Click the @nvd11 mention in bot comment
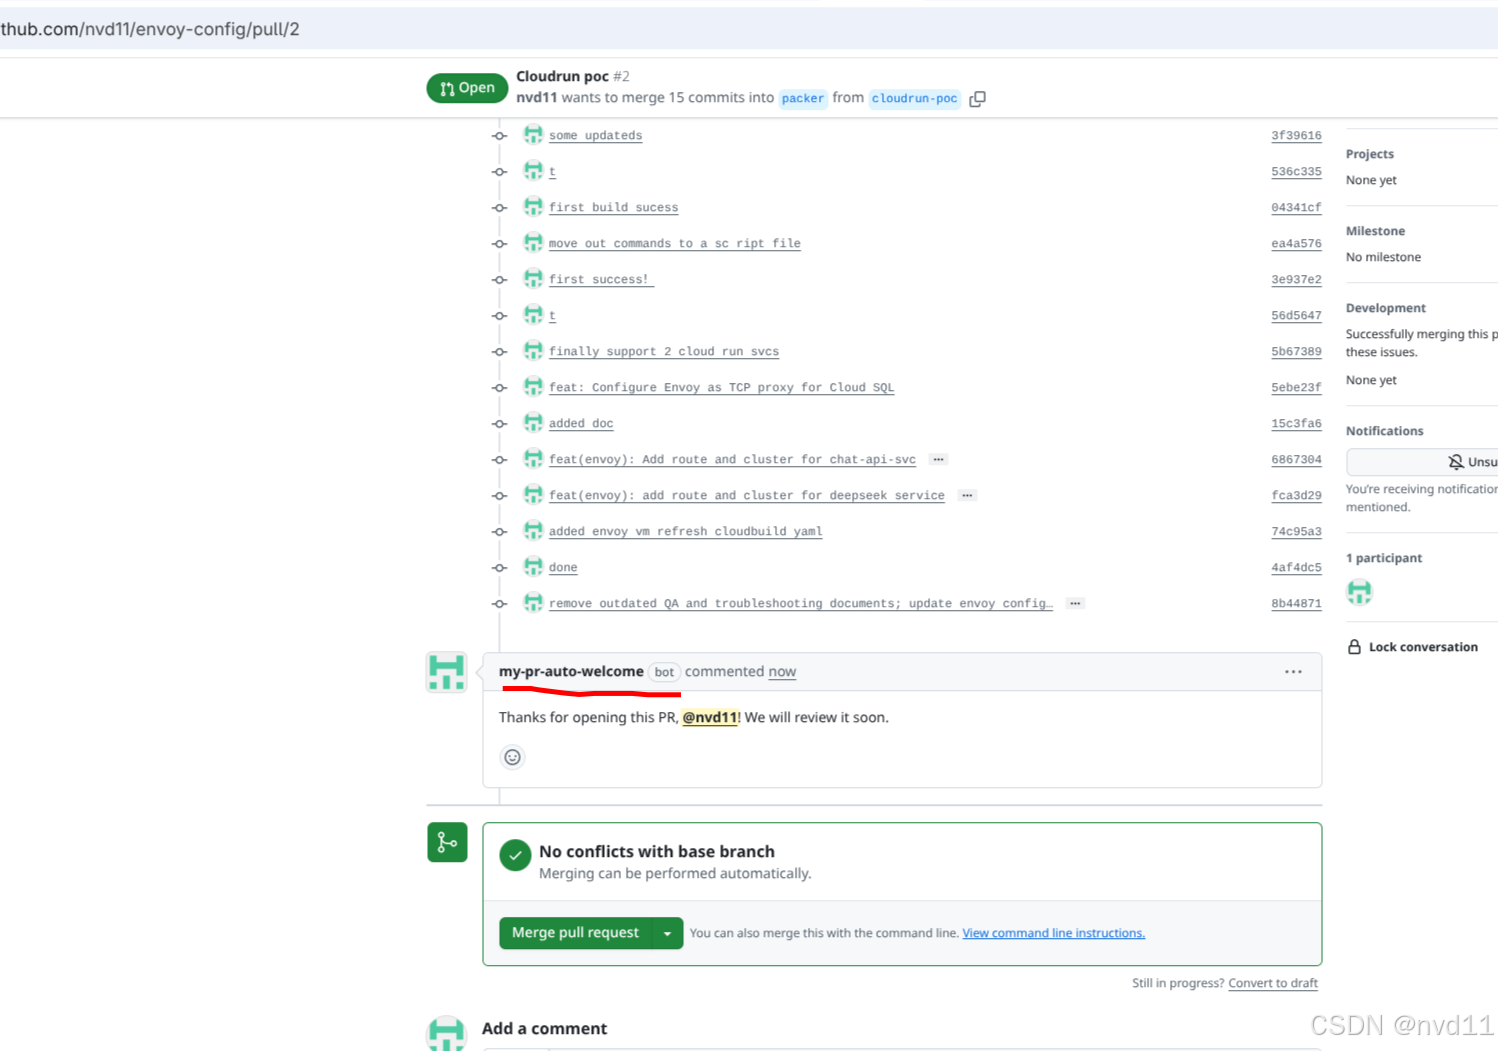1498x1051 pixels. 710,717
